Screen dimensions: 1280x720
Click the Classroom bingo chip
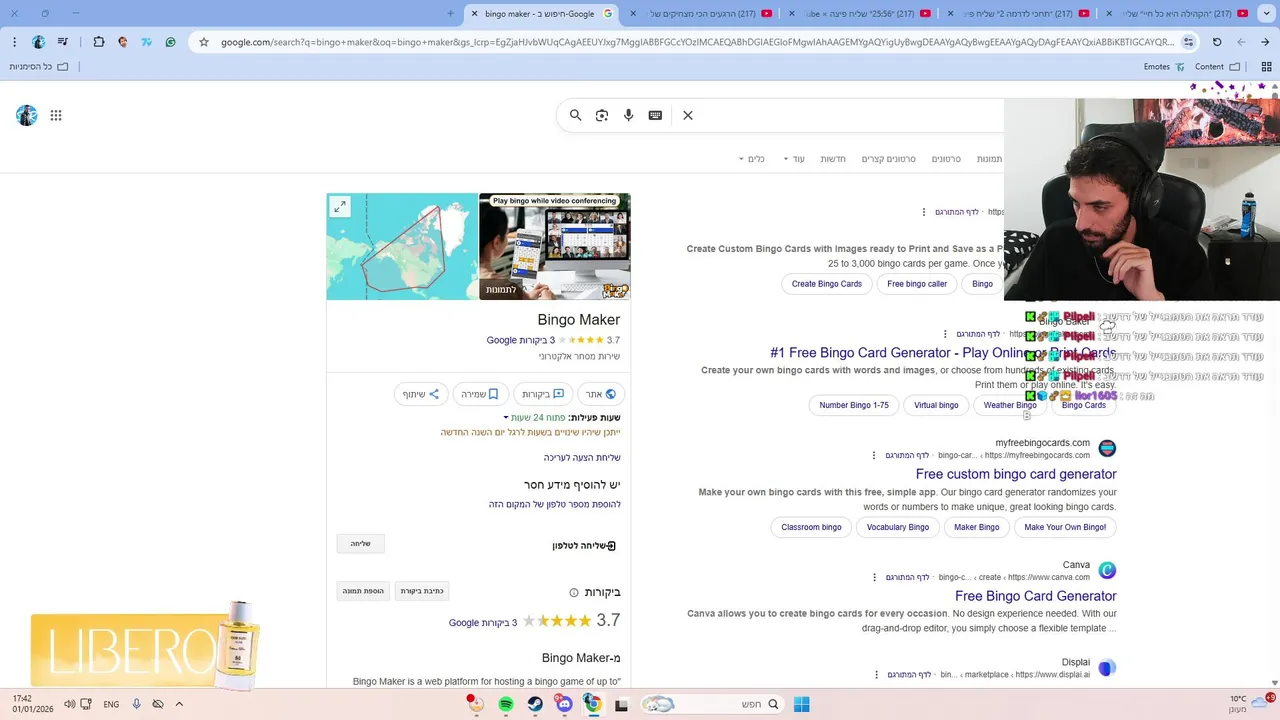click(811, 527)
